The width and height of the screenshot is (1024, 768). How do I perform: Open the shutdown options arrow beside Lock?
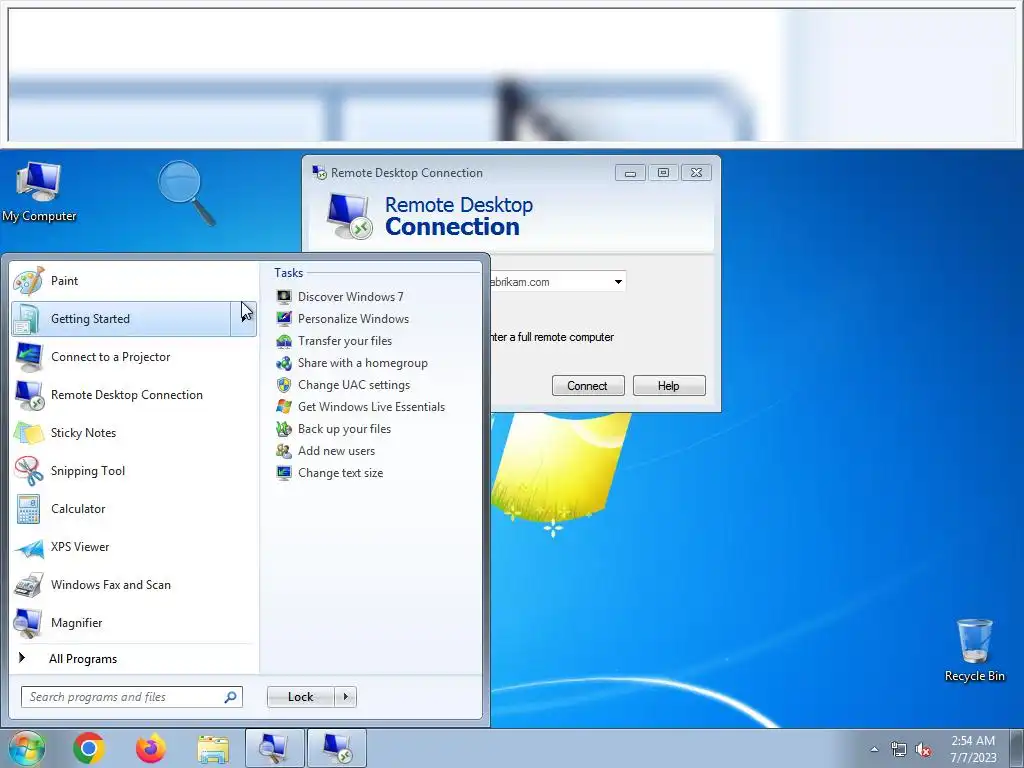click(x=345, y=697)
